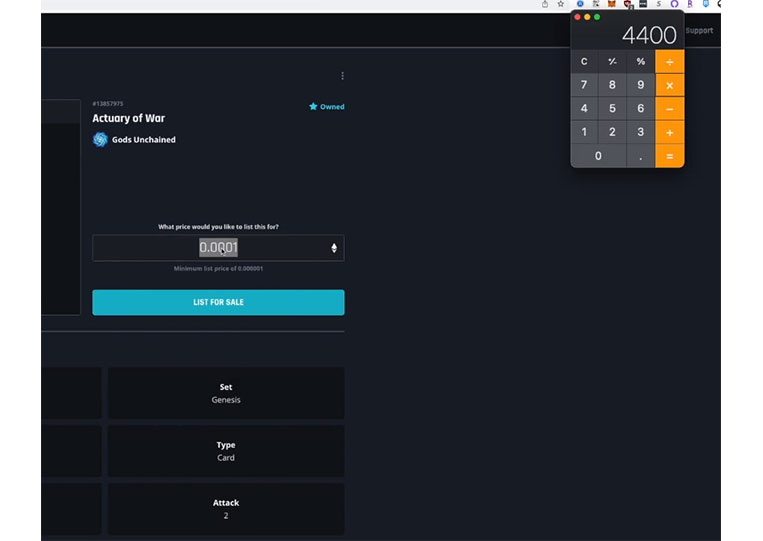
Task: Close the Calculator window
Action: tap(578, 17)
